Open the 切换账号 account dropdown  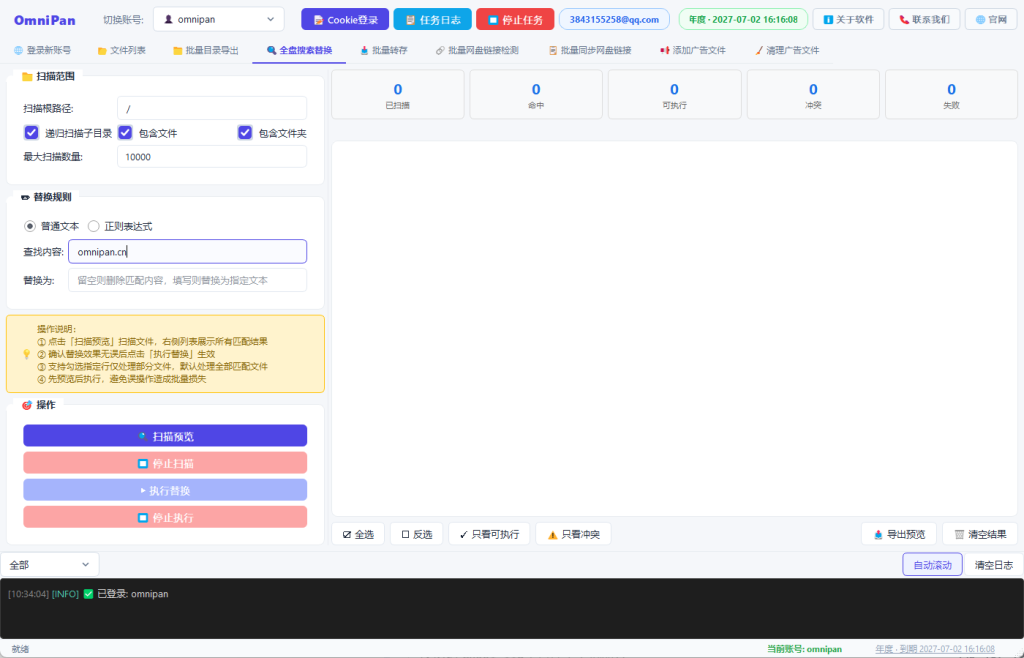218,20
